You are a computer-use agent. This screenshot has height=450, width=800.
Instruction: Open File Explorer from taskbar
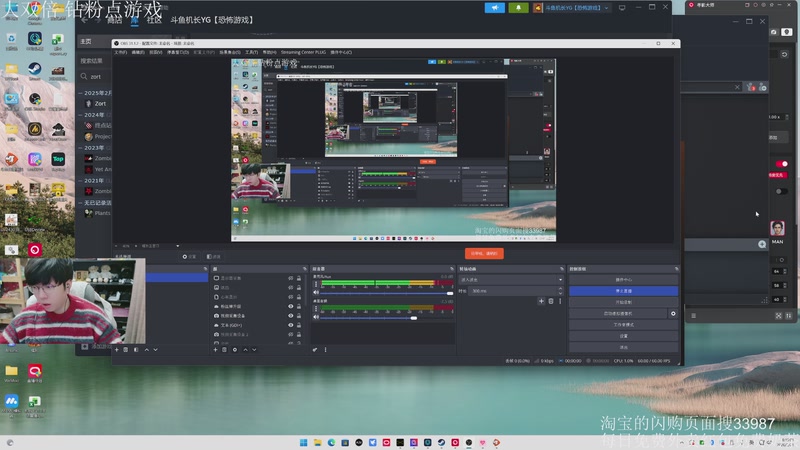317,442
